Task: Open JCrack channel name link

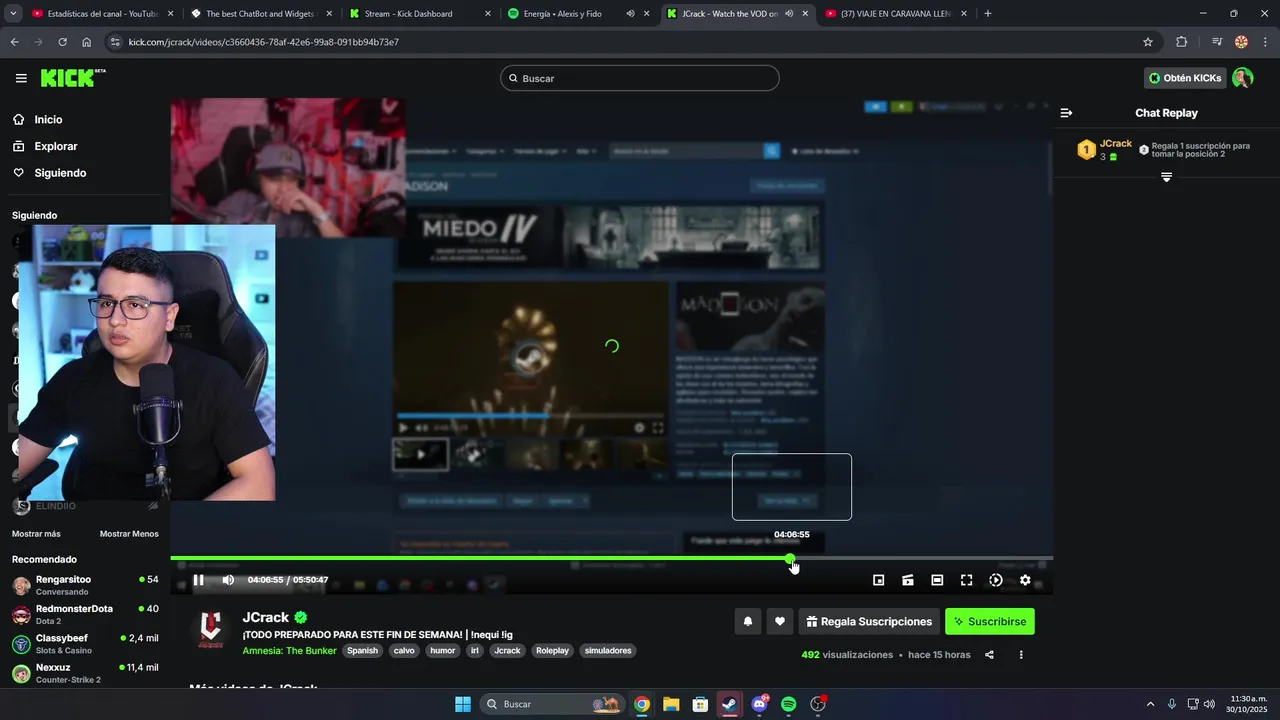Action: coord(265,617)
